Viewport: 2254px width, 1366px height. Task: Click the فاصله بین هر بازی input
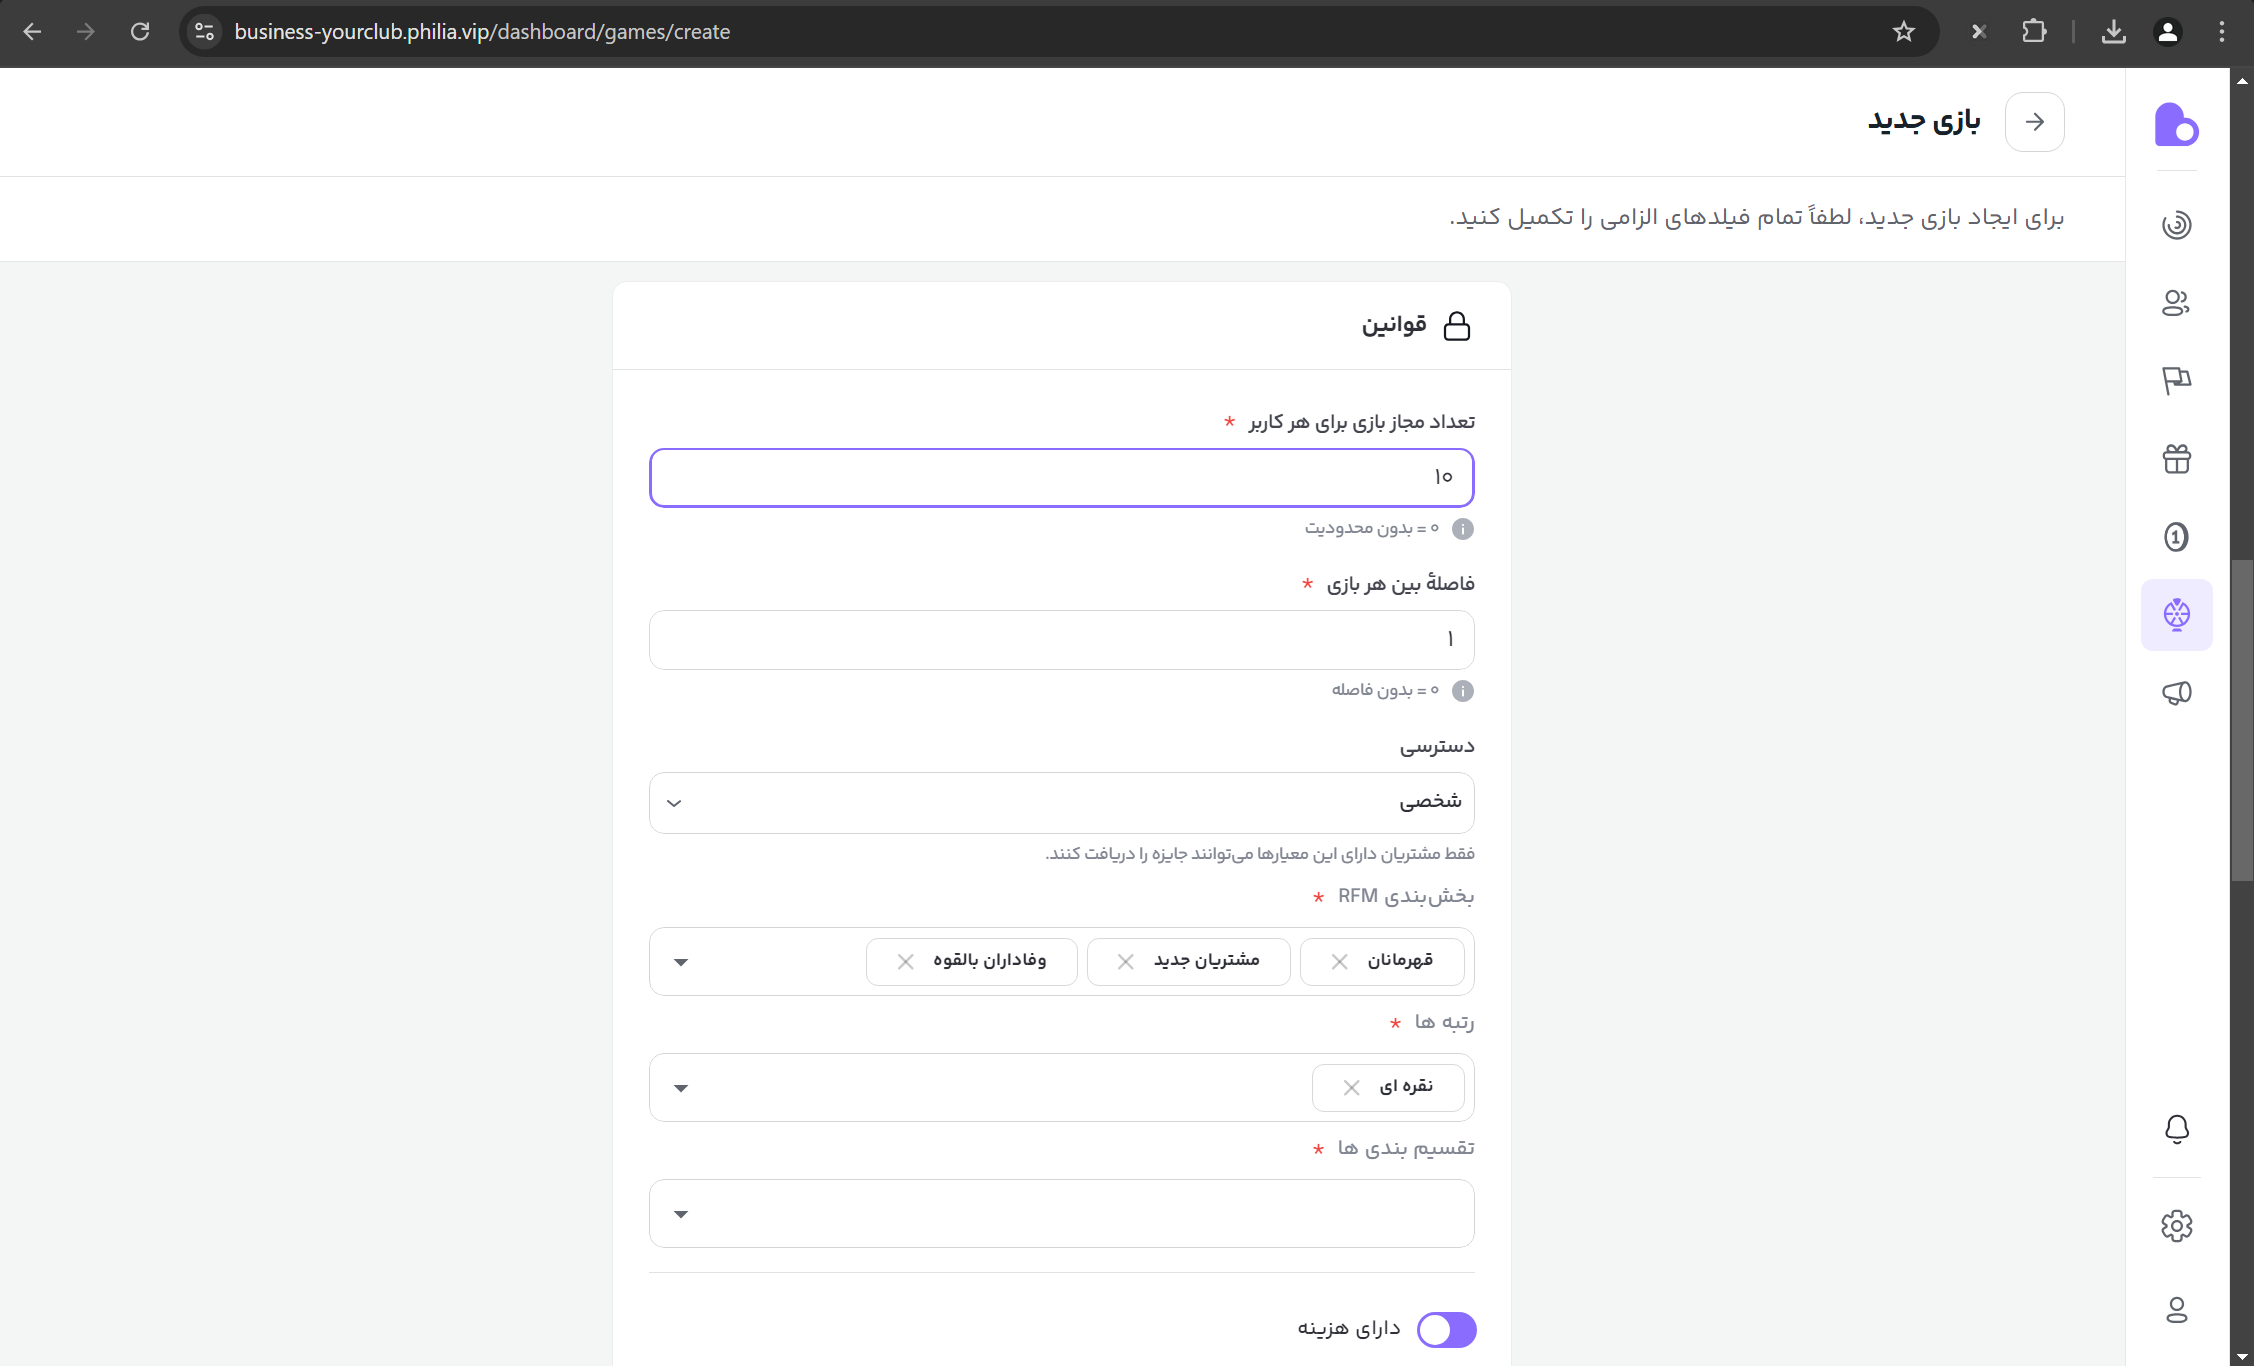tap(1061, 640)
